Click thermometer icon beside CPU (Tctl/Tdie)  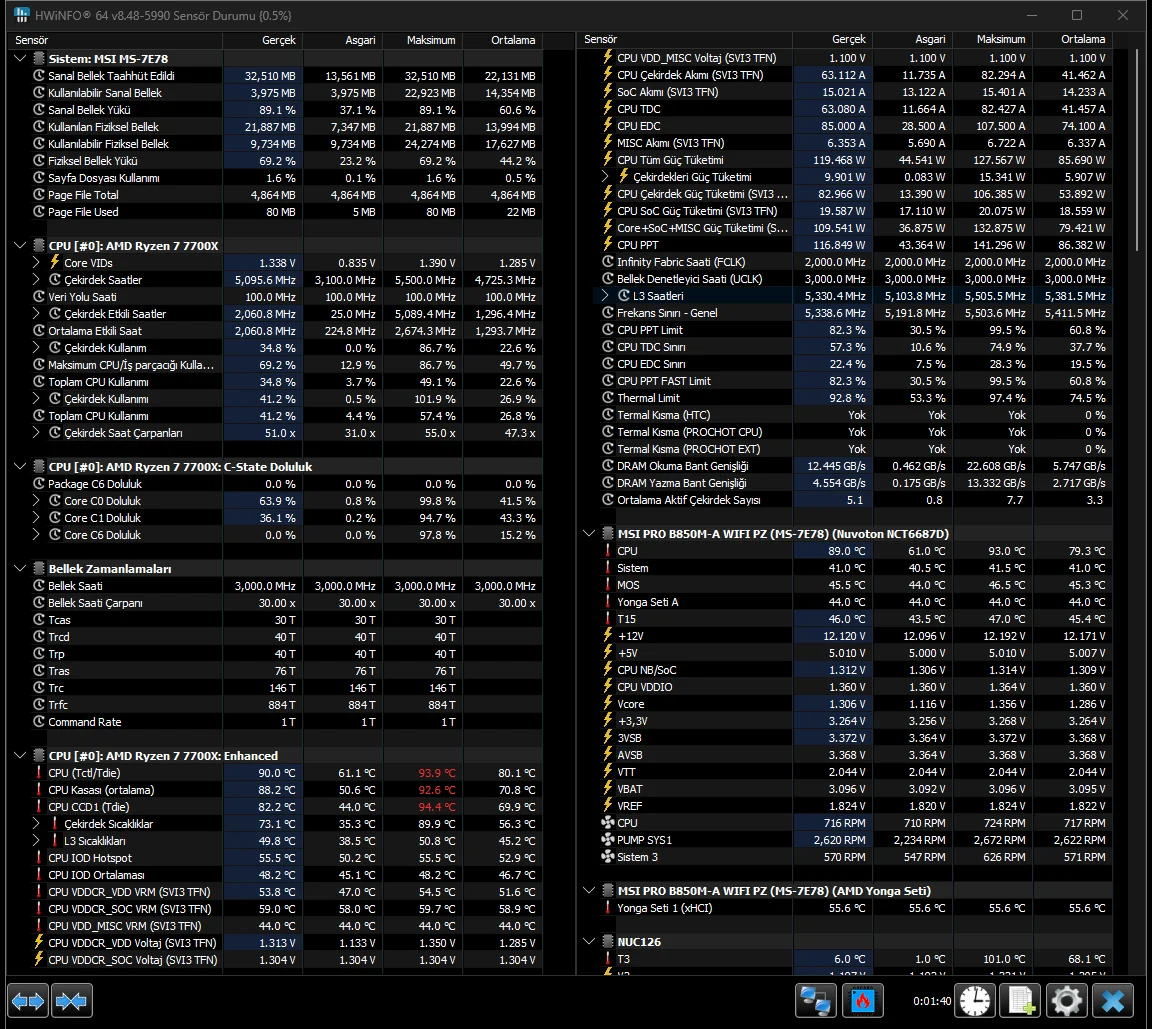[x=39, y=773]
